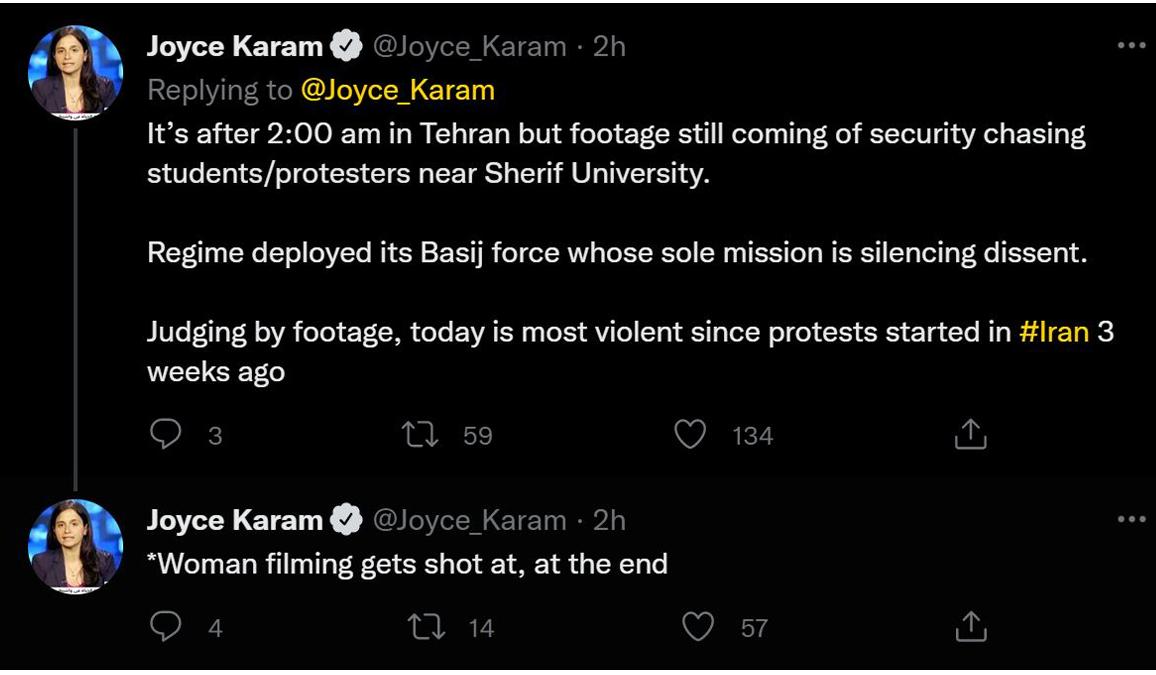The image size is (1156, 675).
Task: Like the tweet with 134 likes
Action: (690, 435)
